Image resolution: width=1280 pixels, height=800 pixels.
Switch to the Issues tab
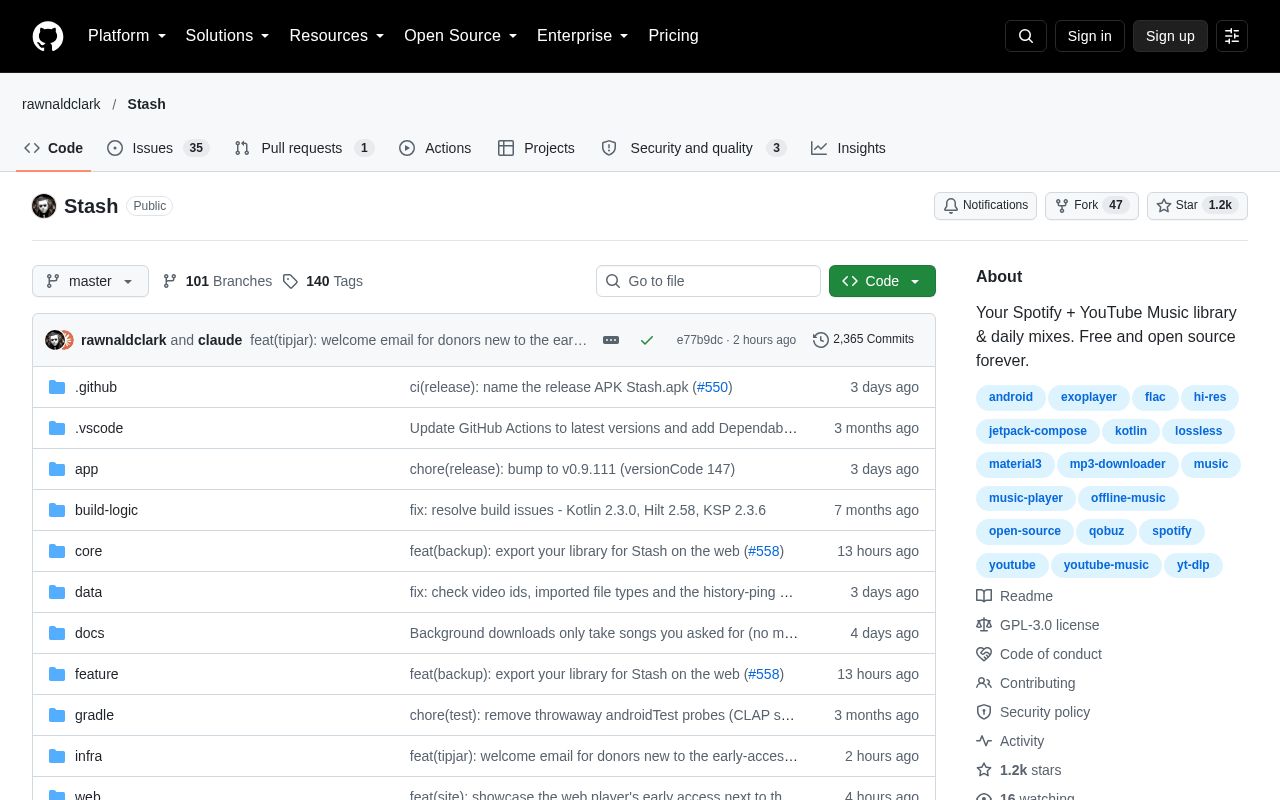(x=158, y=148)
